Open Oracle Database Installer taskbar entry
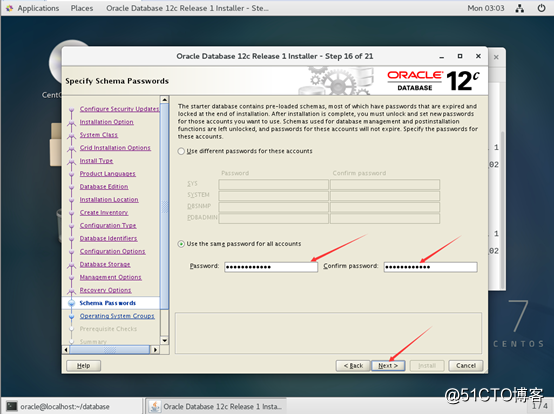Image resolution: width=554 pixels, height=414 pixels. tap(216, 407)
